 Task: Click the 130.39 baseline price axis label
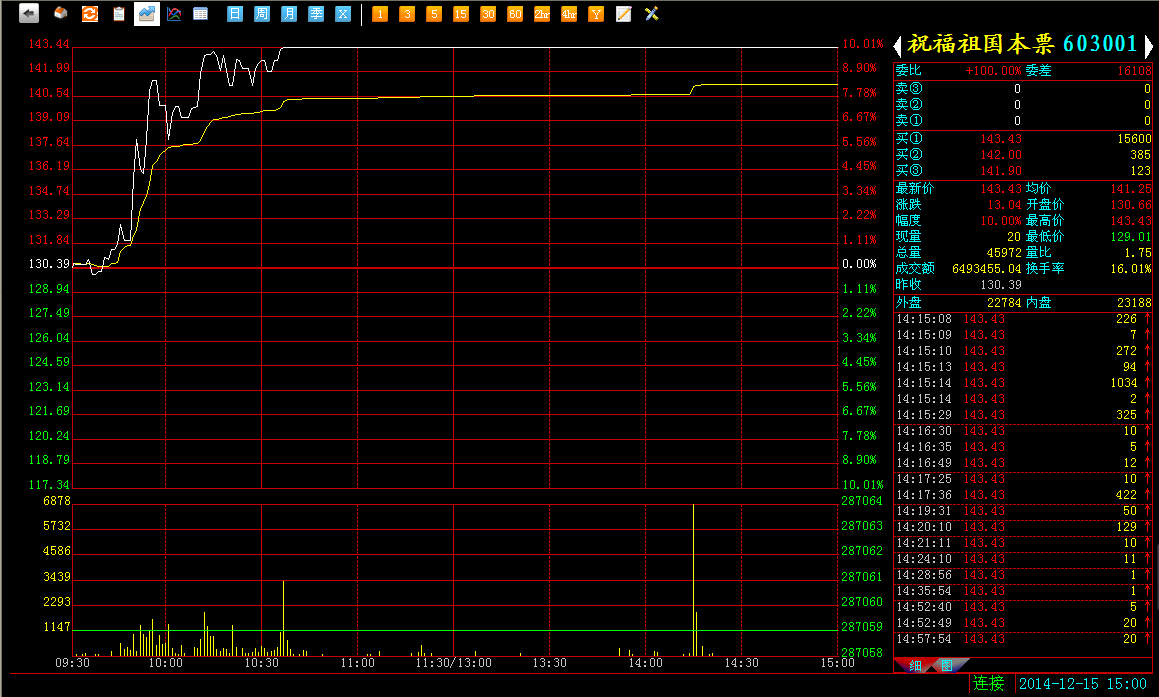point(49,264)
